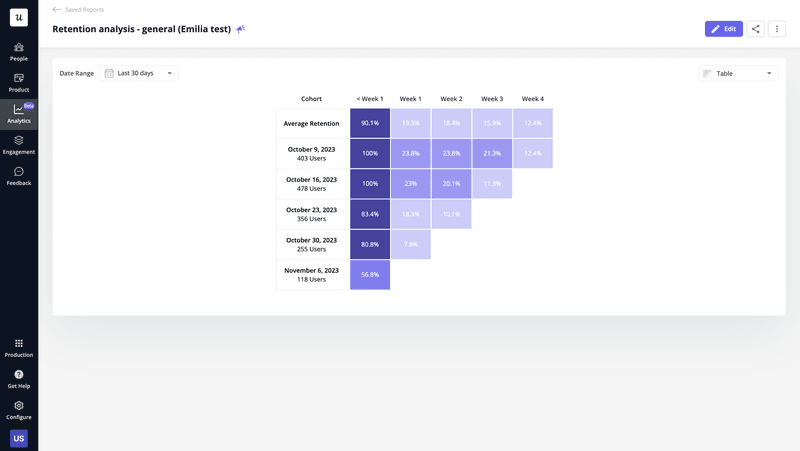The height and width of the screenshot is (451, 800).
Task: Expand the Last 30 days date range dropdown
Action: [x=139, y=73]
